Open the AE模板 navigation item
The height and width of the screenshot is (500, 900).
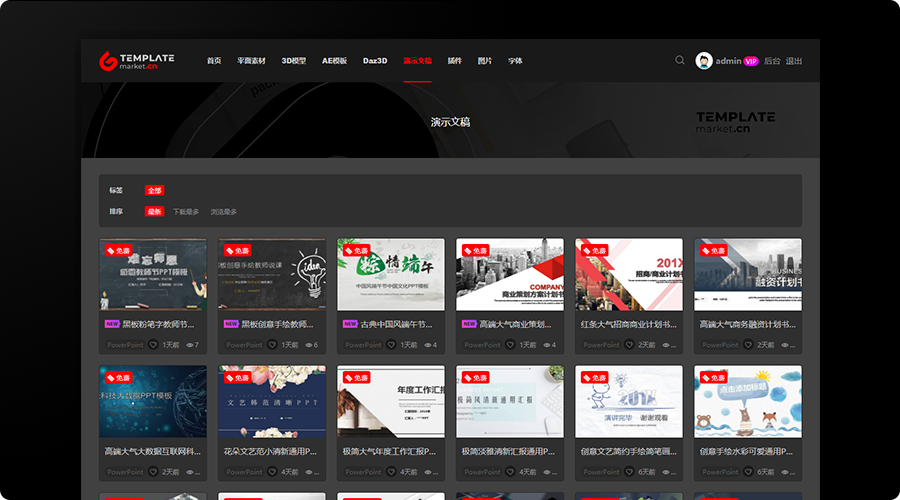coord(334,61)
